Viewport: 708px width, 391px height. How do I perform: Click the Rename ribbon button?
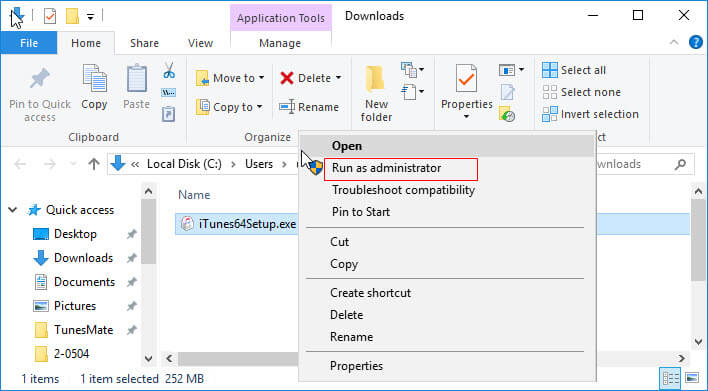click(x=308, y=107)
